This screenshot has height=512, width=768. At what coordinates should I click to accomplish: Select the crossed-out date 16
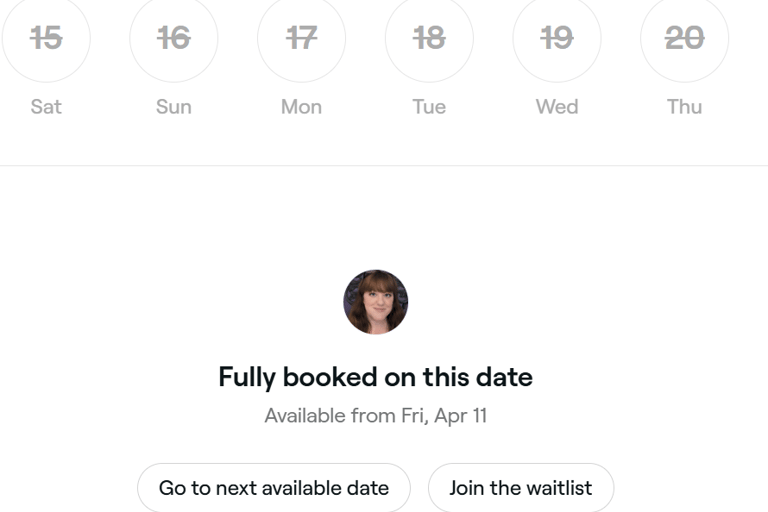click(x=174, y=38)
